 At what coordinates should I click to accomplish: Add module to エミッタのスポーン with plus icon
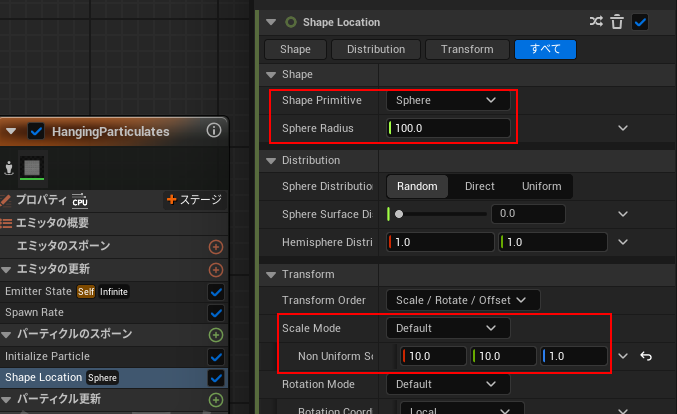(215, 246)
